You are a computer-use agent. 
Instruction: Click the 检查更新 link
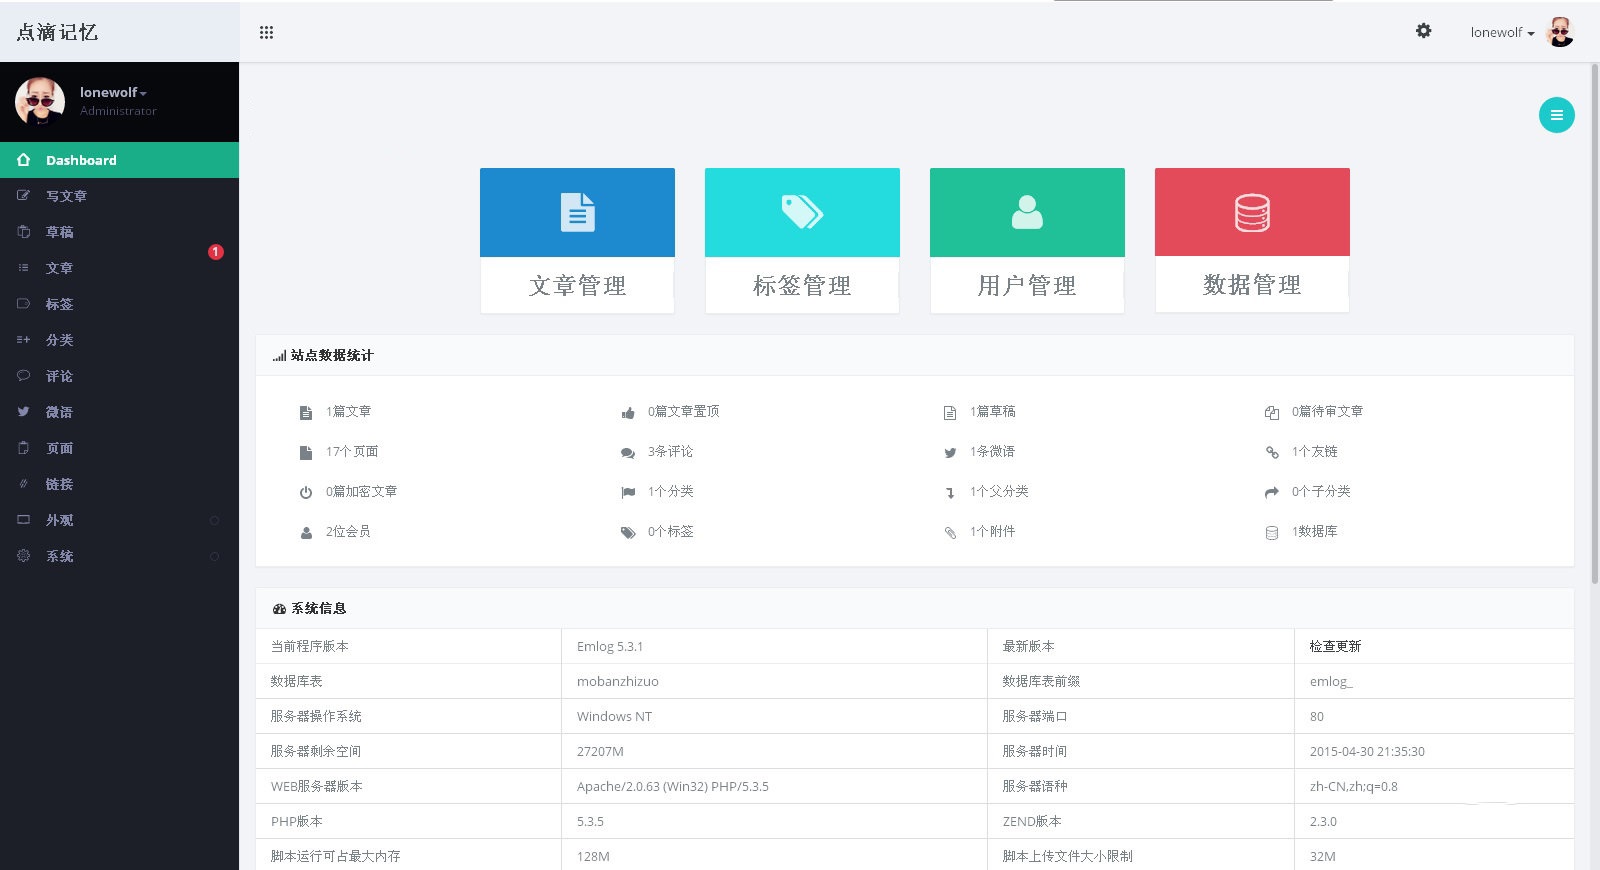1335,646
